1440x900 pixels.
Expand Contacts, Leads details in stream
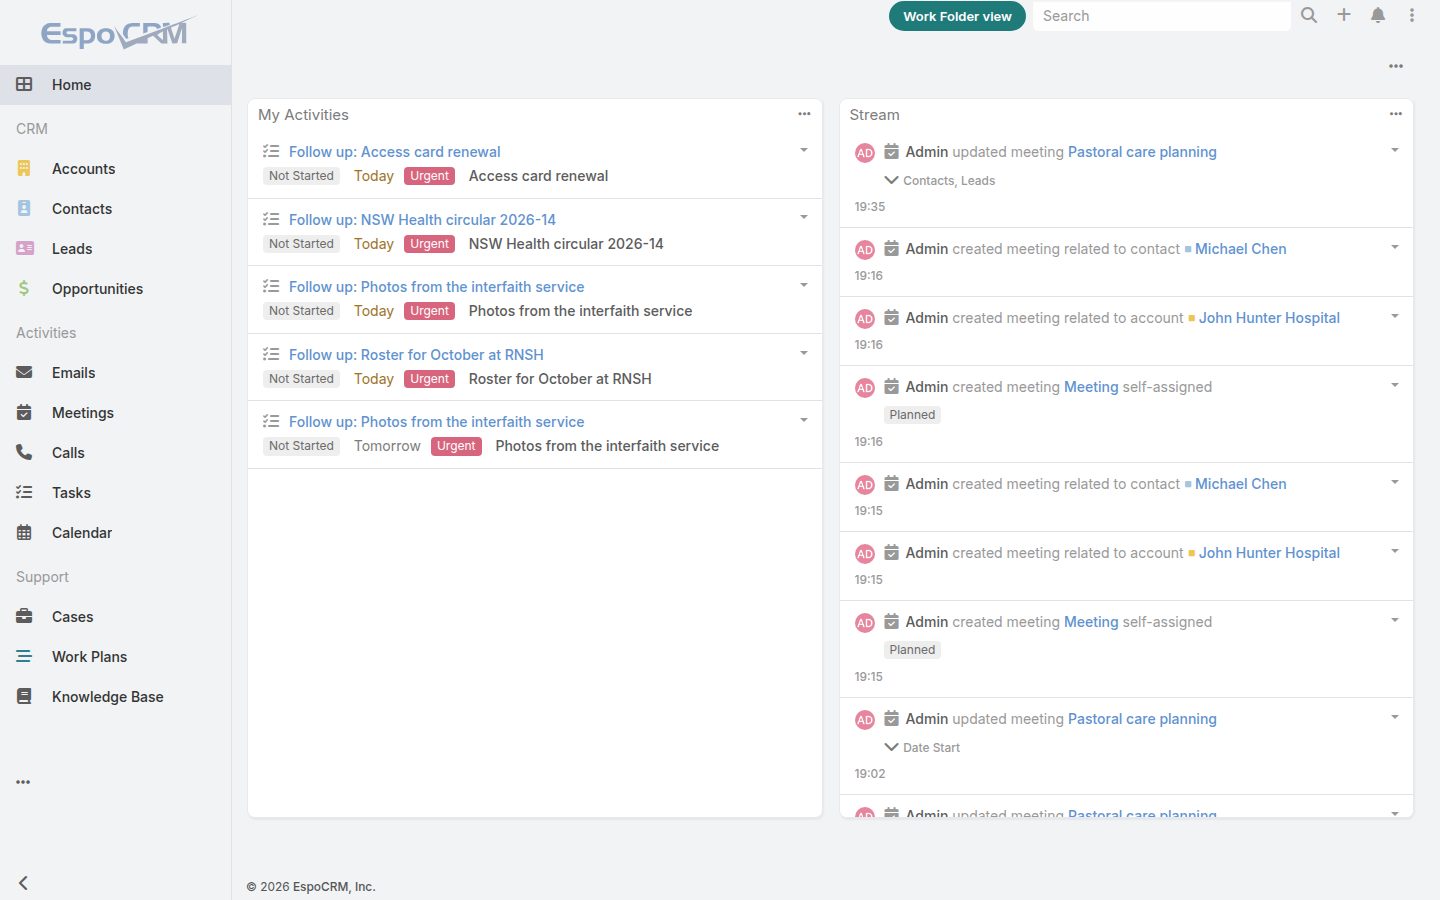(891, 180)
